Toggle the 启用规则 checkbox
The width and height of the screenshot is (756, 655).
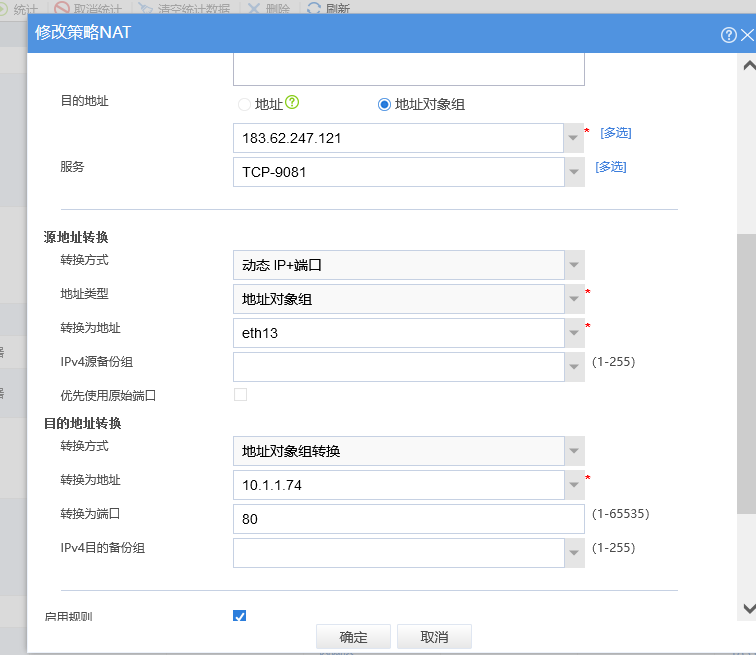[240, 615]
